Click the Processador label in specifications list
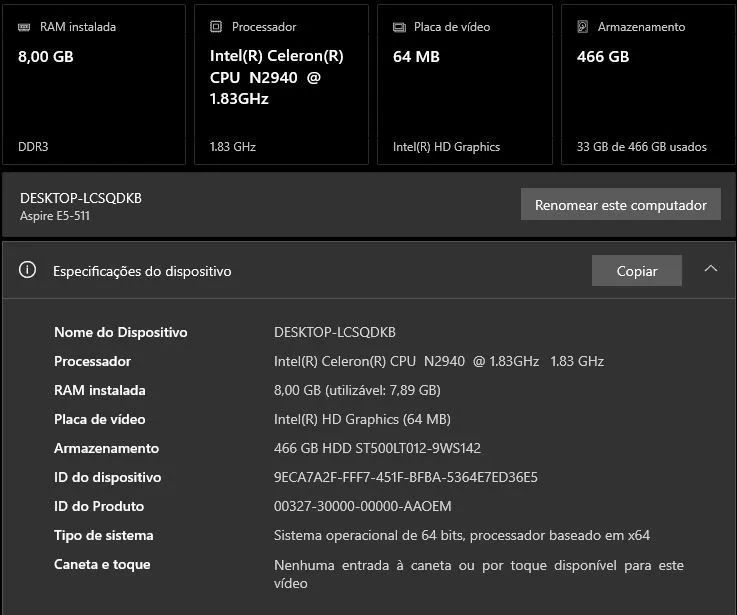This screenshot has width=737, height=615. (x=93, y=361)
